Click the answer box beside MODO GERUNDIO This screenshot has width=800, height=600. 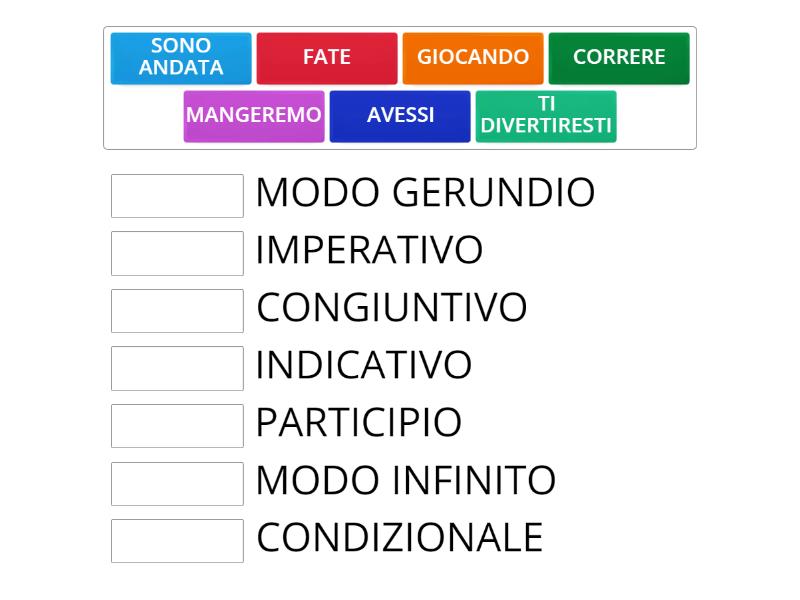[177, 196]
